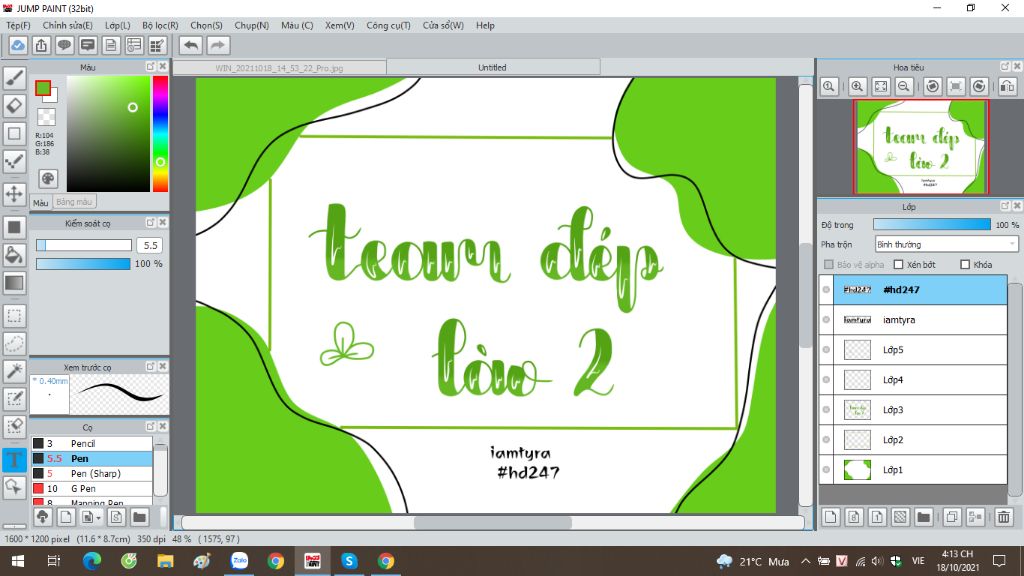
Task: Toggle visibility of Lớp4 layer
Action: pos(826,379)
